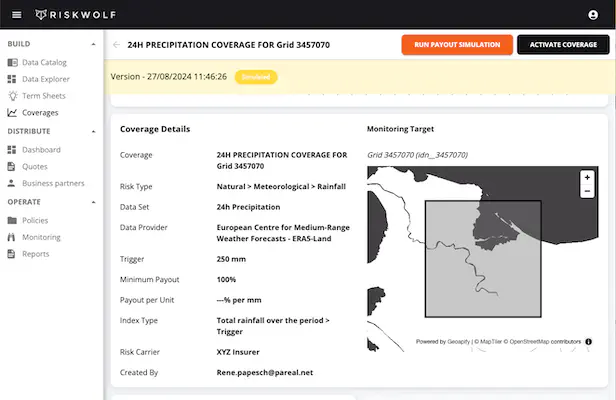The width and height of the screenshot is (616, 400).
Task: Go to Coverages
Action: tap(40, 113)
